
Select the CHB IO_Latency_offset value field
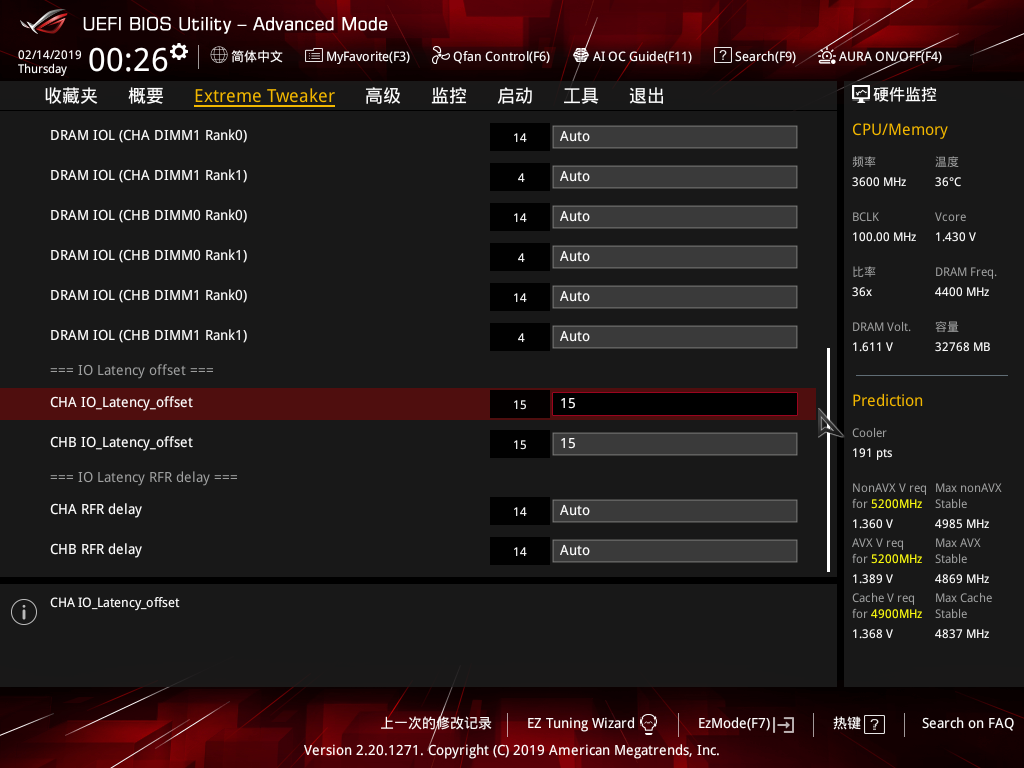[x=674, y=443]
